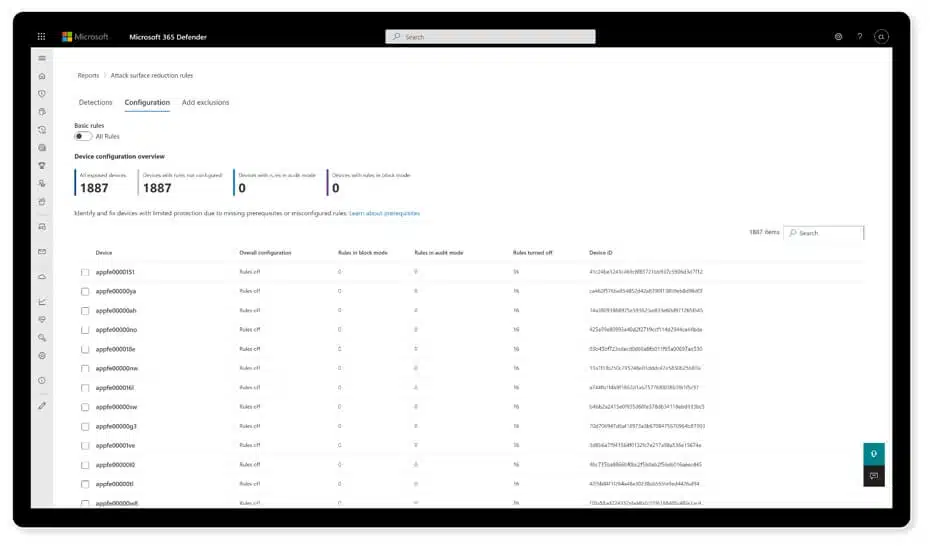
Task: Go to Home in the left sidebar
Action: [x=42, y=76]
